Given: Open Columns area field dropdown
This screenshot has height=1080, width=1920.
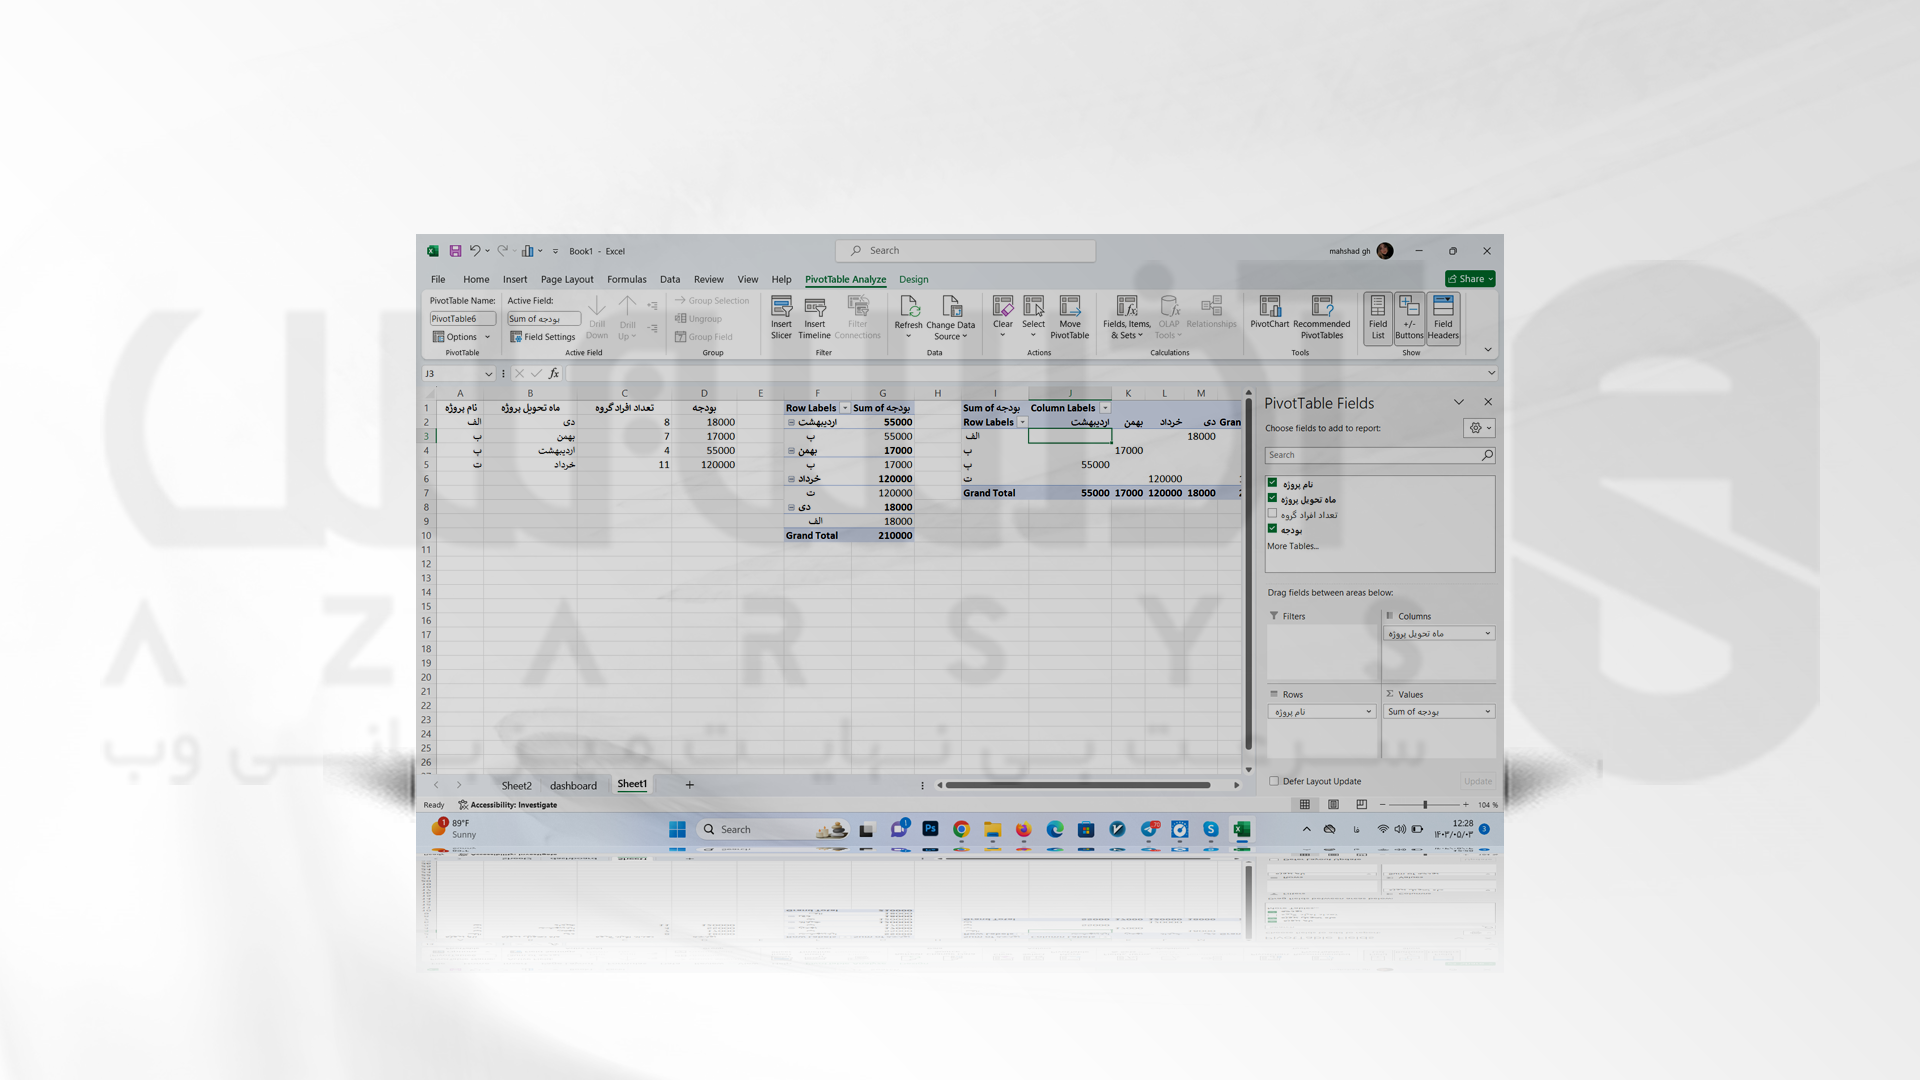Looking at the screenshot, I should pos(1488,634).
